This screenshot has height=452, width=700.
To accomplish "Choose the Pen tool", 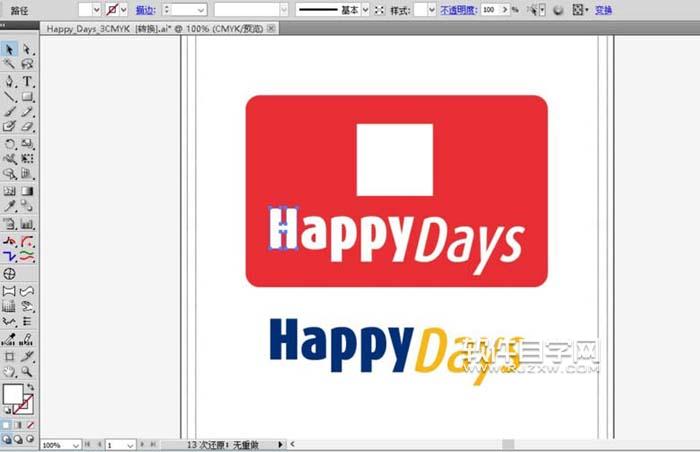I will 9,81.
